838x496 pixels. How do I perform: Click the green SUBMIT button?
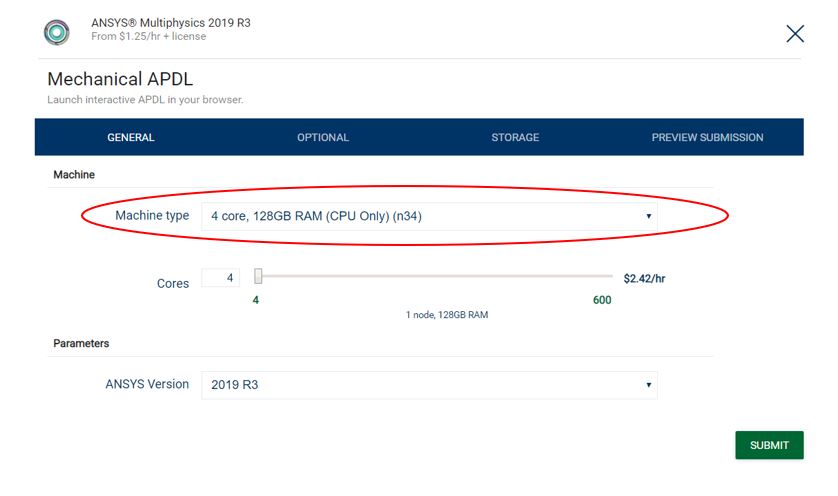click(x=769, y=445)
